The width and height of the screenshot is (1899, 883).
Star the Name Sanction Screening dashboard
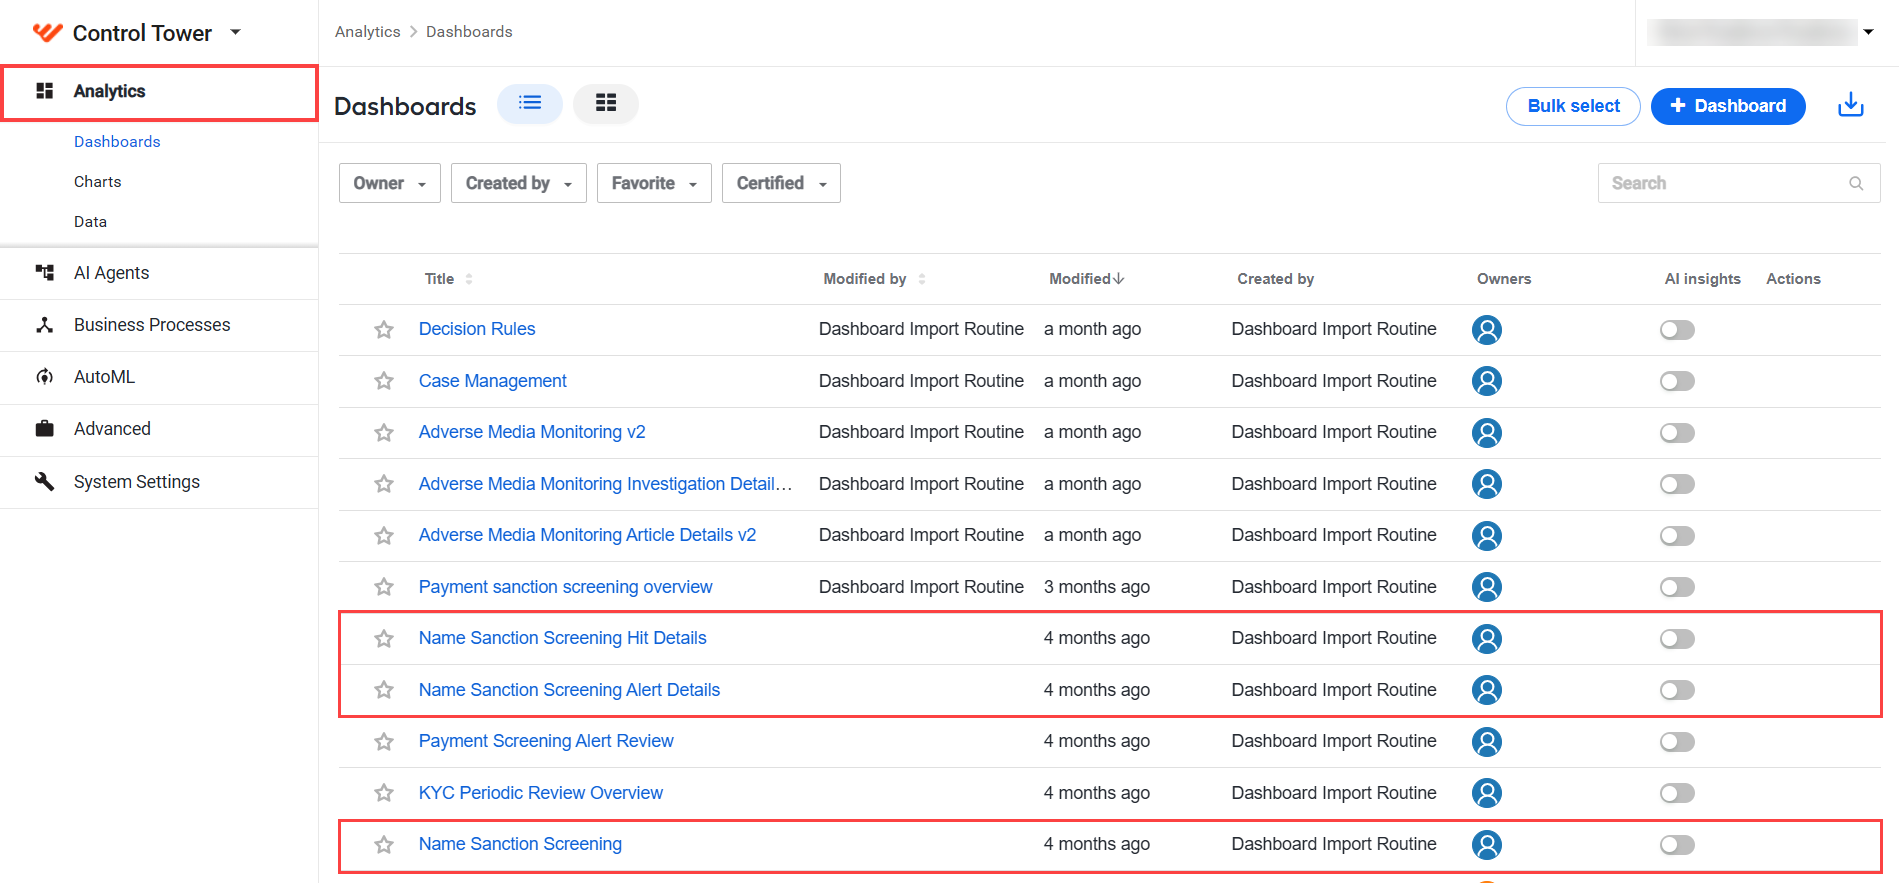[384, 845]
